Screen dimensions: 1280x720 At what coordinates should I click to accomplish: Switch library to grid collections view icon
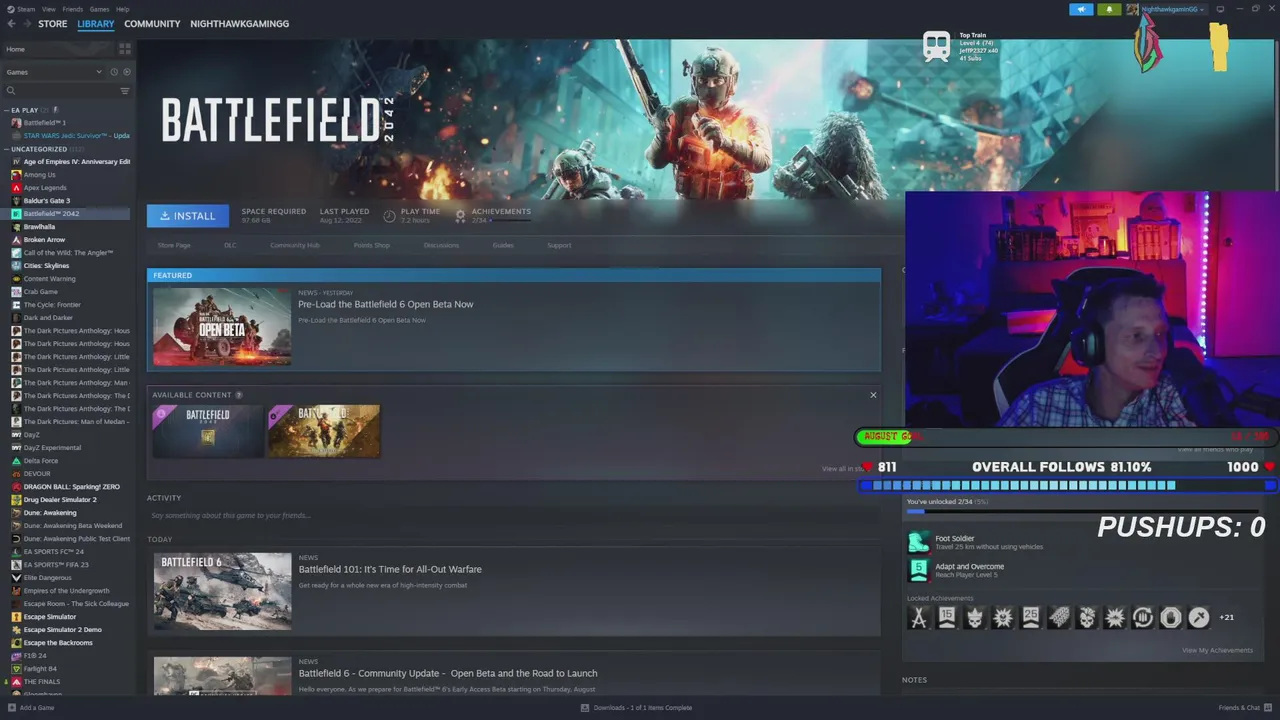(125, 48)
